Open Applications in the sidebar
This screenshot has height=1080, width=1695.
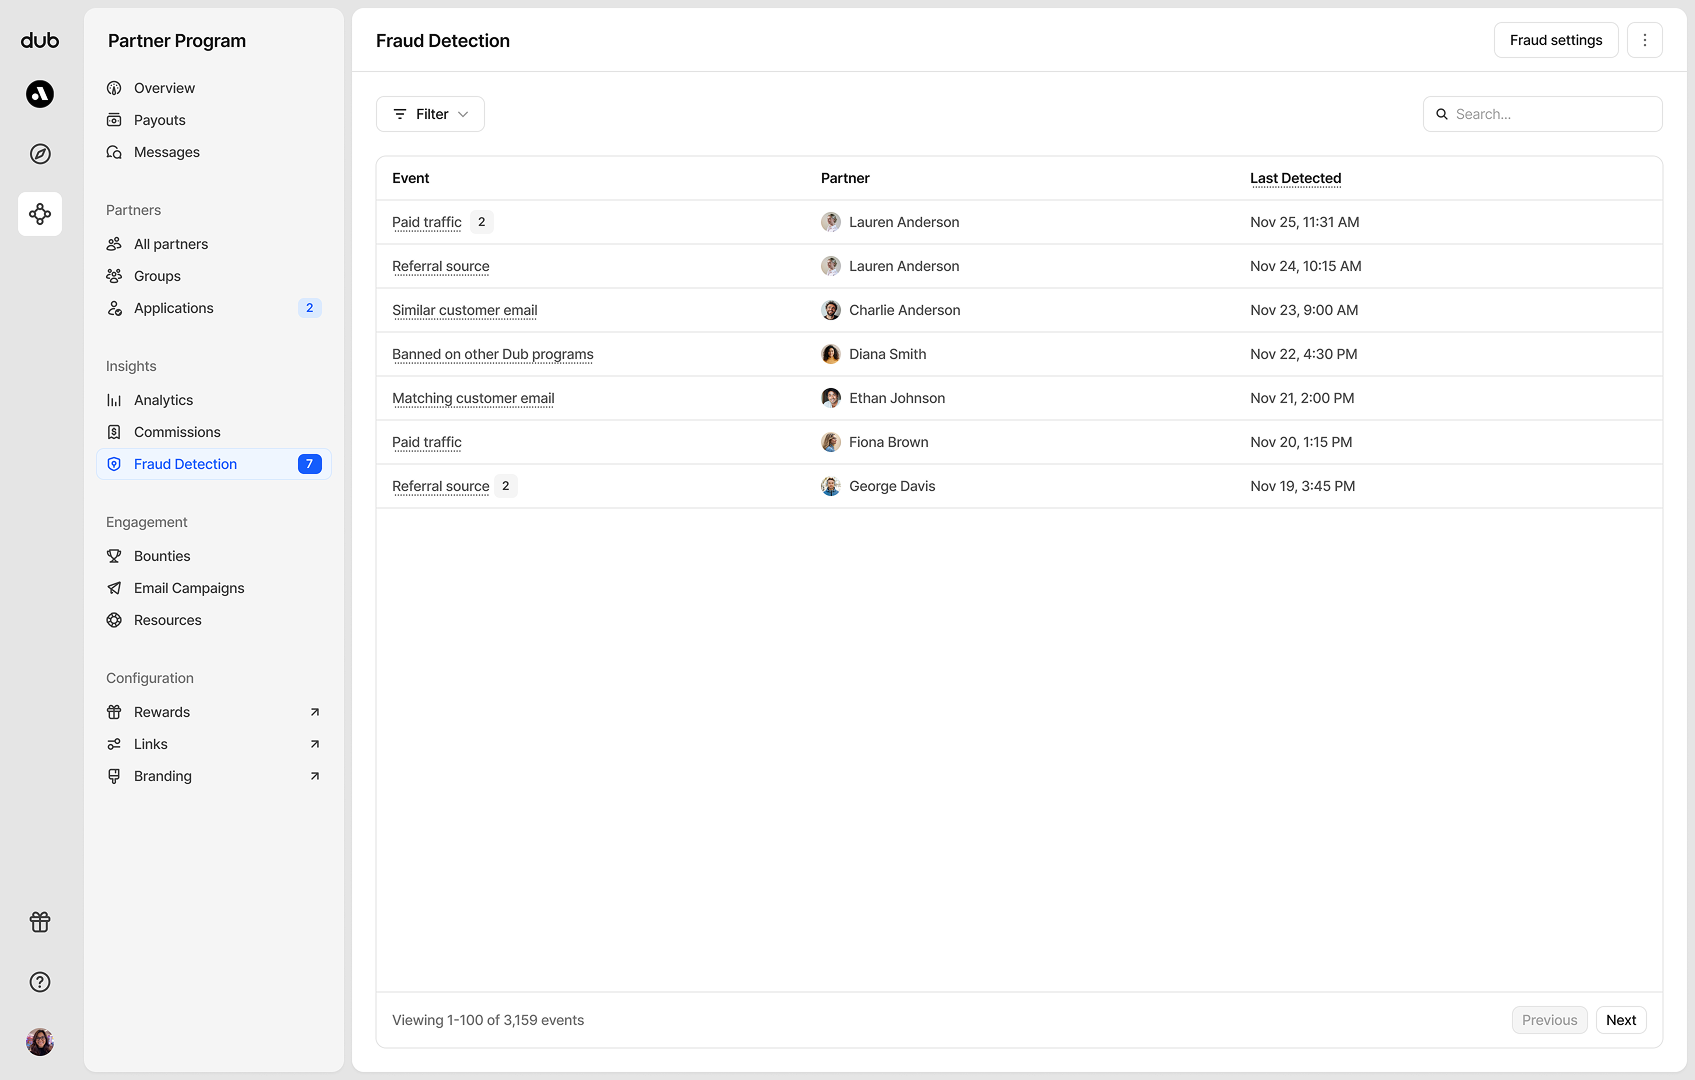point(174,308)
